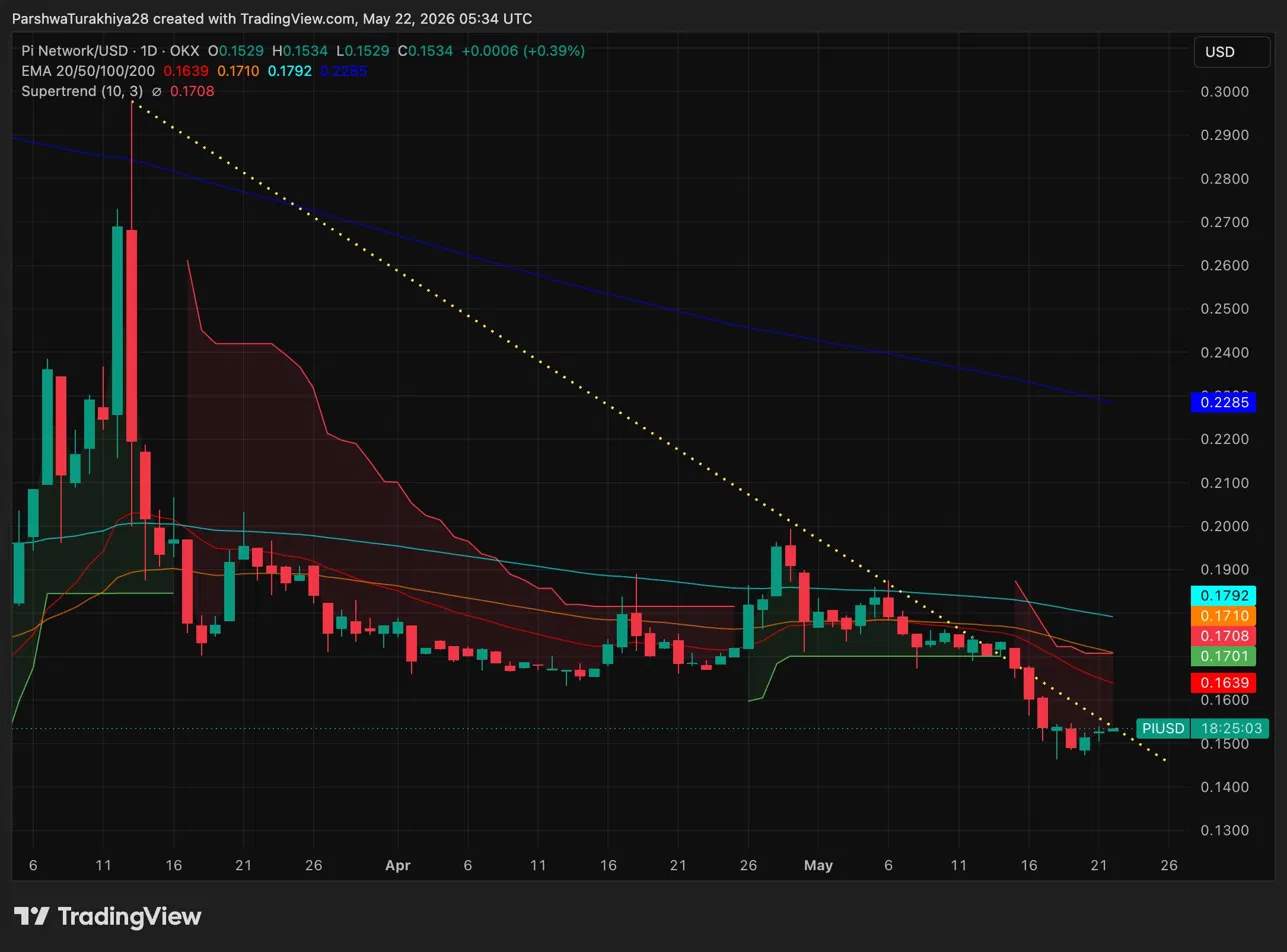Click the tall candle wick peak near 0.30

pyautogui.click(x=132, y=104)
